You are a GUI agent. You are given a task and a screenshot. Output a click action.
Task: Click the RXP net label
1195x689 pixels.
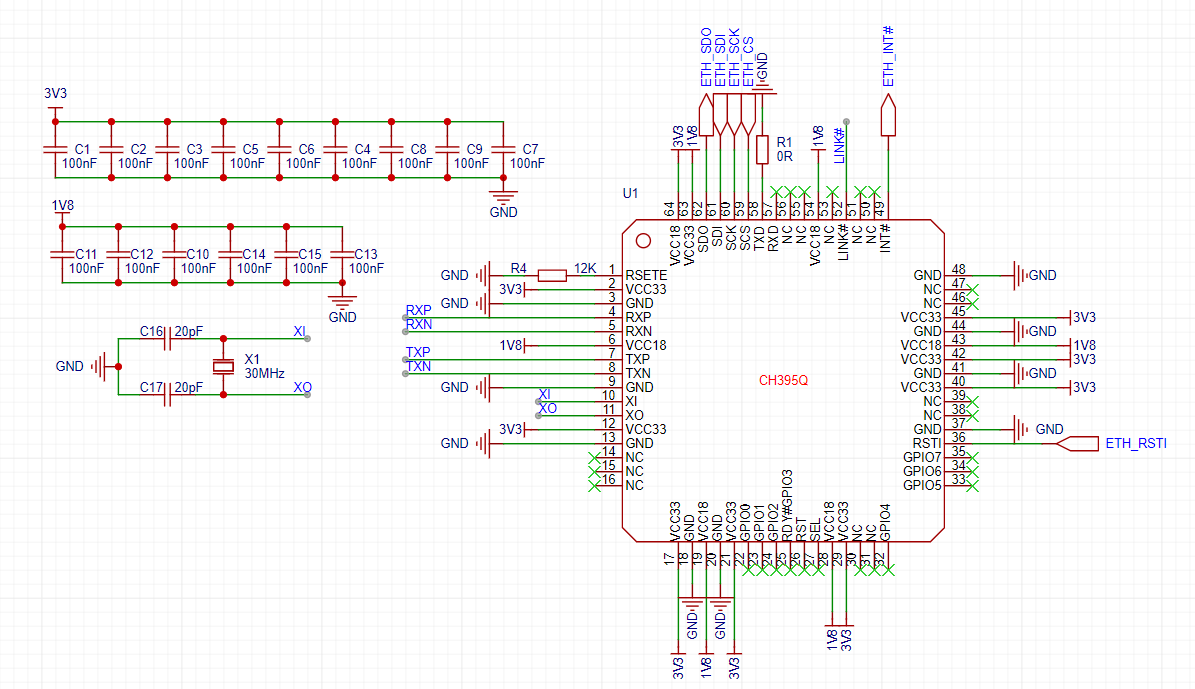click(x=418, y=310)
